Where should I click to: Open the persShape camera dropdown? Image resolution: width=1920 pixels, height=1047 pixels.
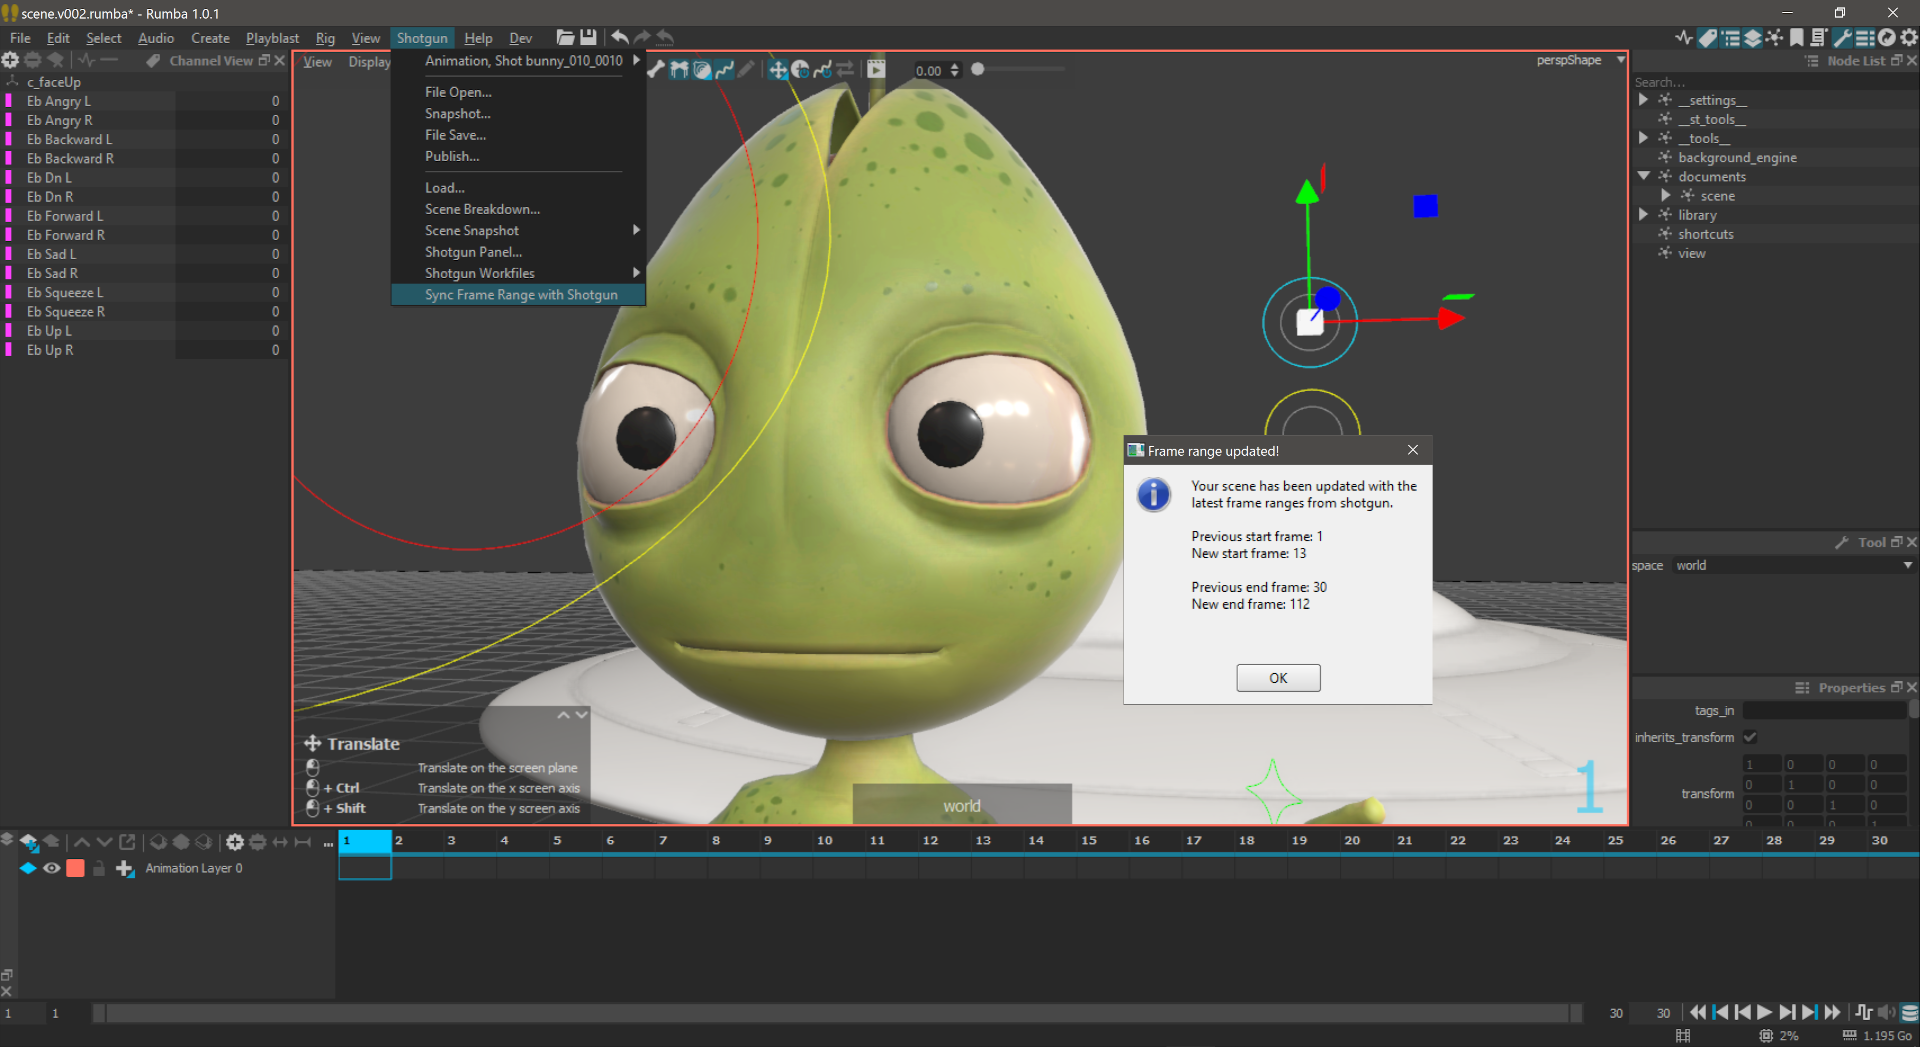pyautogui.click(x=1621, y=61)
